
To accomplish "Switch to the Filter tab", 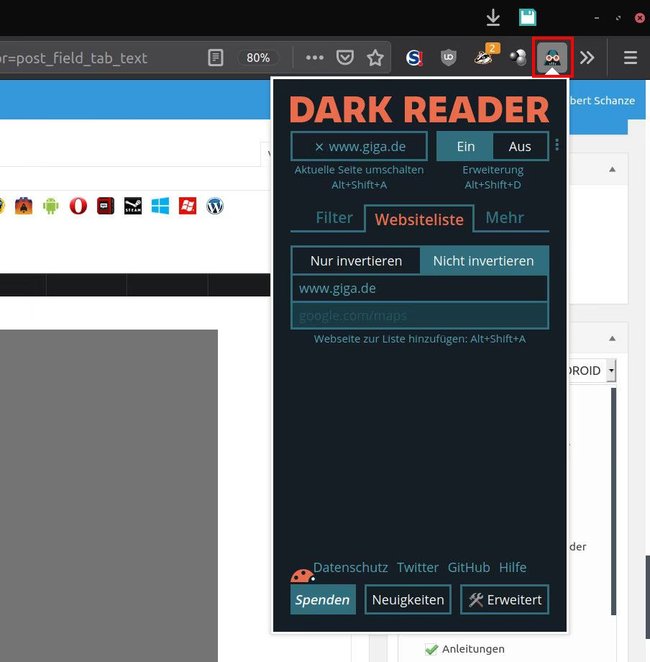I will pyautogui.click(x=334, y=218).
